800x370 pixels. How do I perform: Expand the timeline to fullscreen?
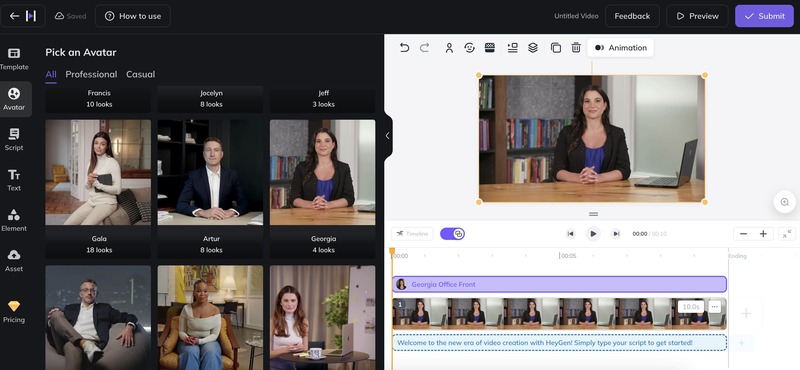[787, 234]
